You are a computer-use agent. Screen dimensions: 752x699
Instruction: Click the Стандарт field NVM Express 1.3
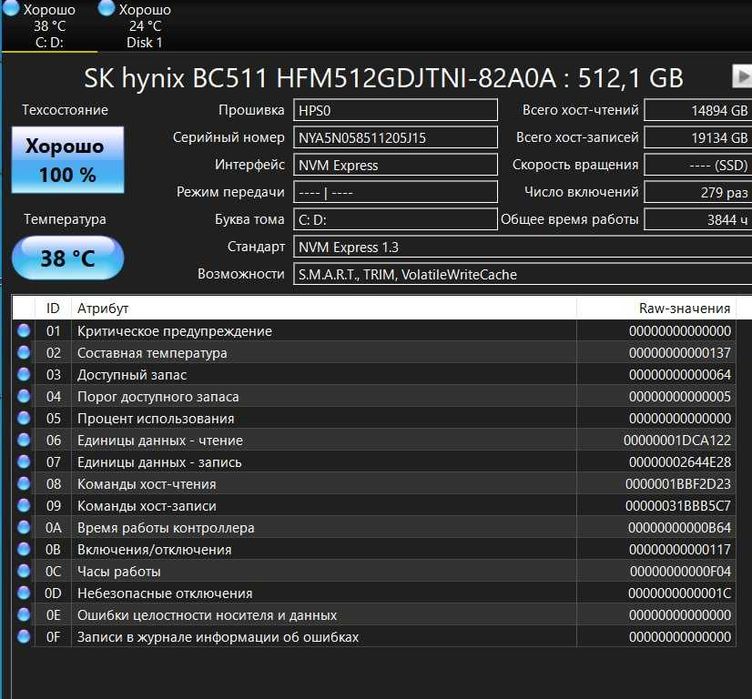tap(523, 247)
